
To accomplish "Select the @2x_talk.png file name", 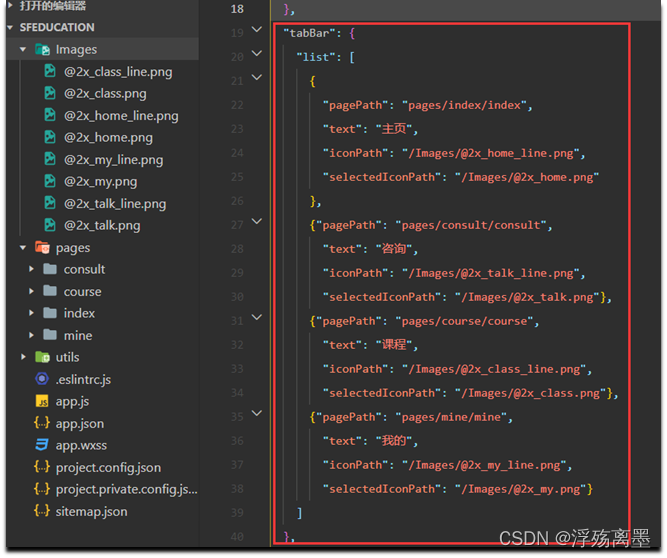I will click(102, 225).
